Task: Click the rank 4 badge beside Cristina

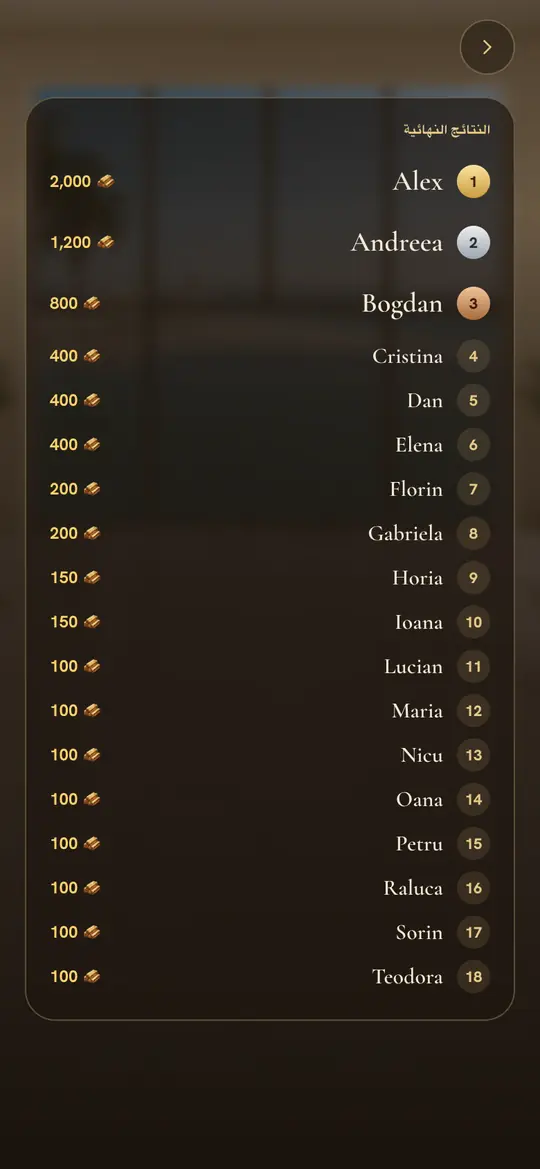Action: coord(474,356)
